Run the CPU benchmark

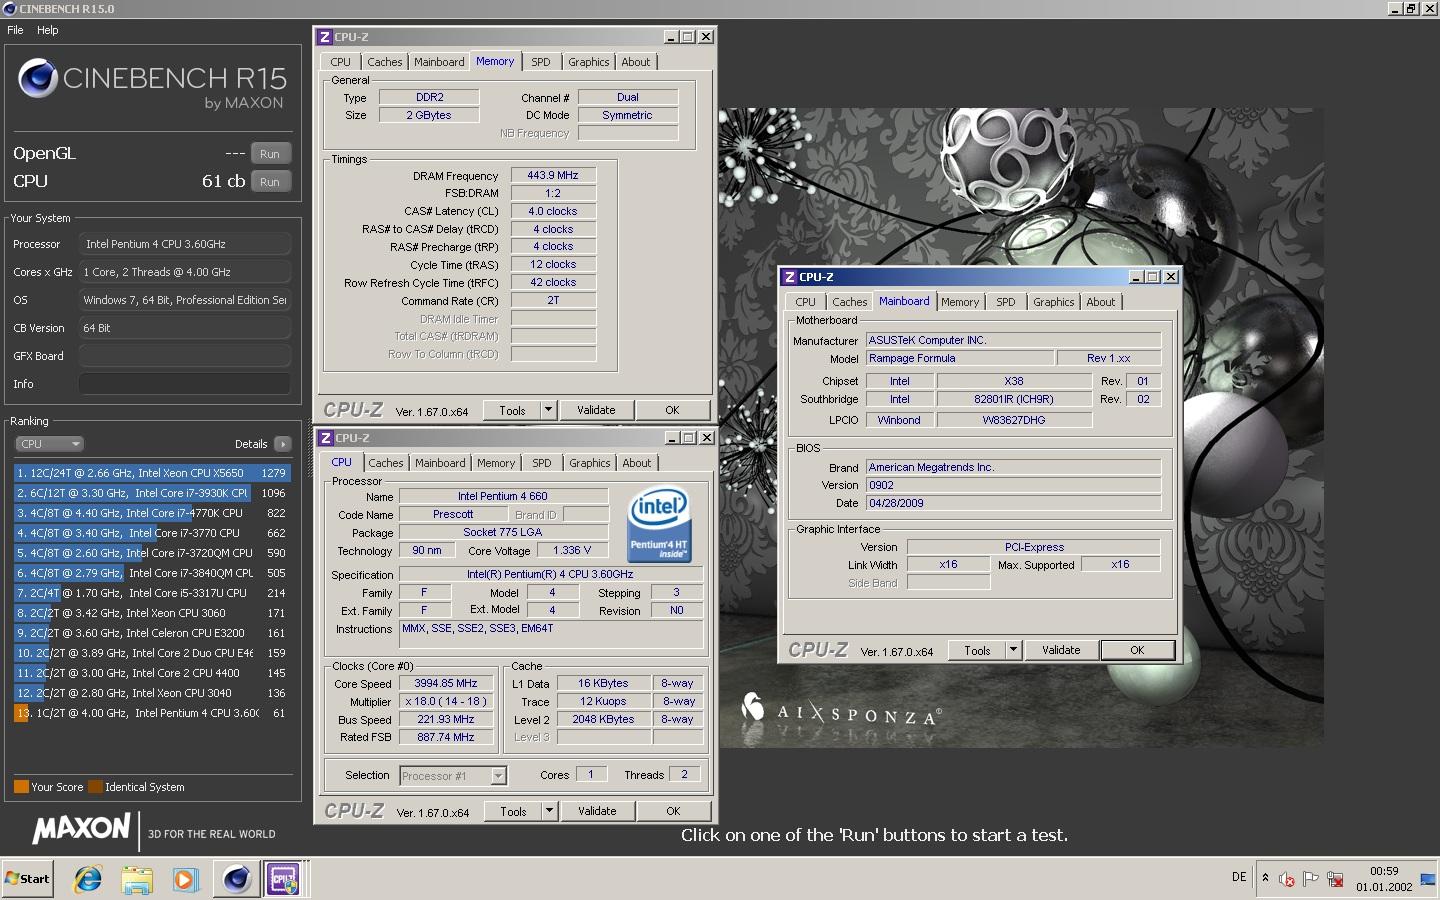[x=270, y=182]
